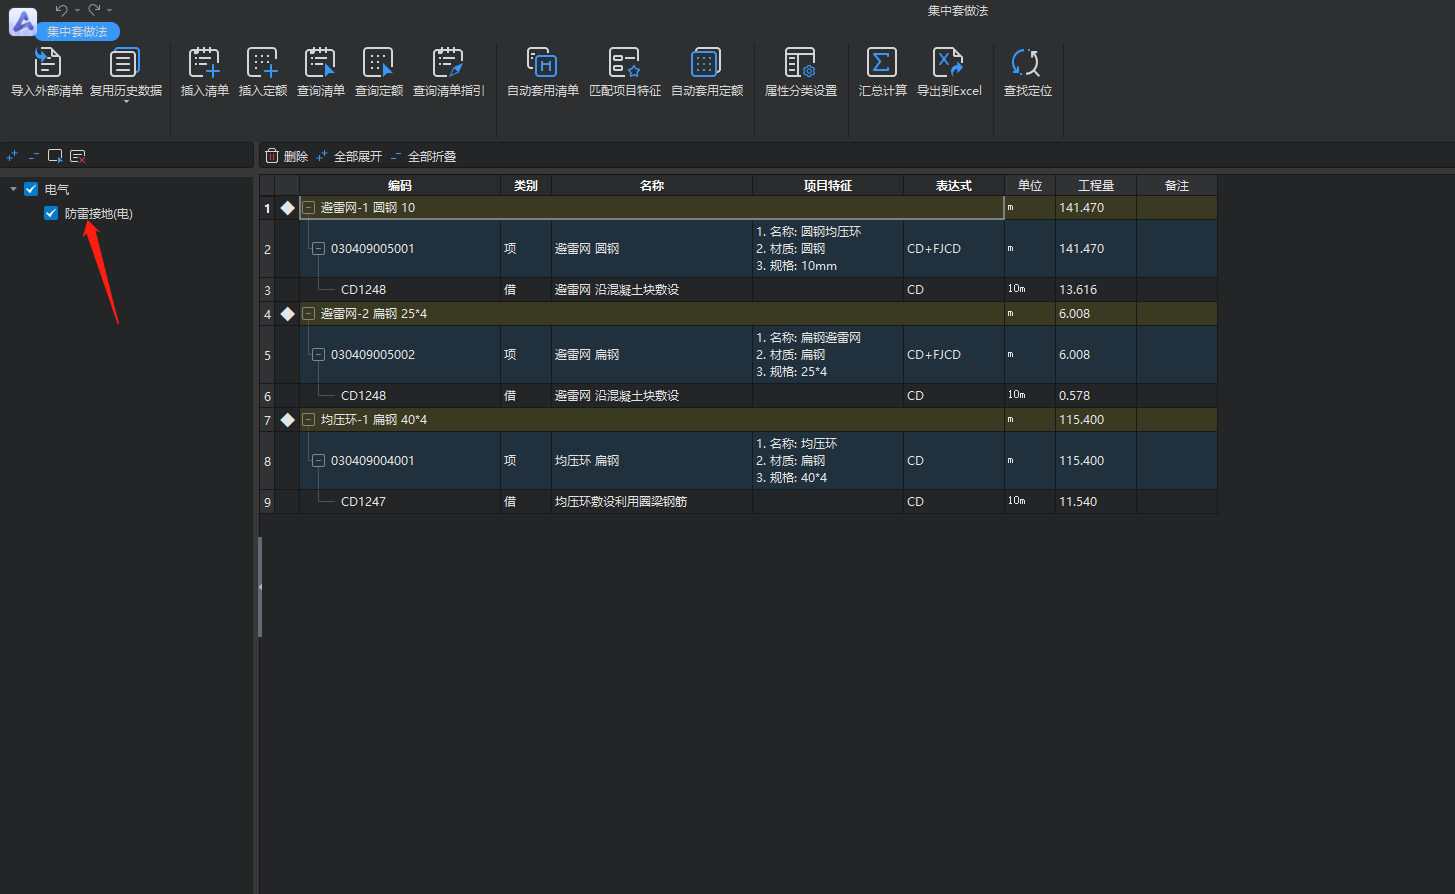
Task: Open the dropdown arrow under 复用历史数据
Action: pyautogui.click(x=126, y=102)
